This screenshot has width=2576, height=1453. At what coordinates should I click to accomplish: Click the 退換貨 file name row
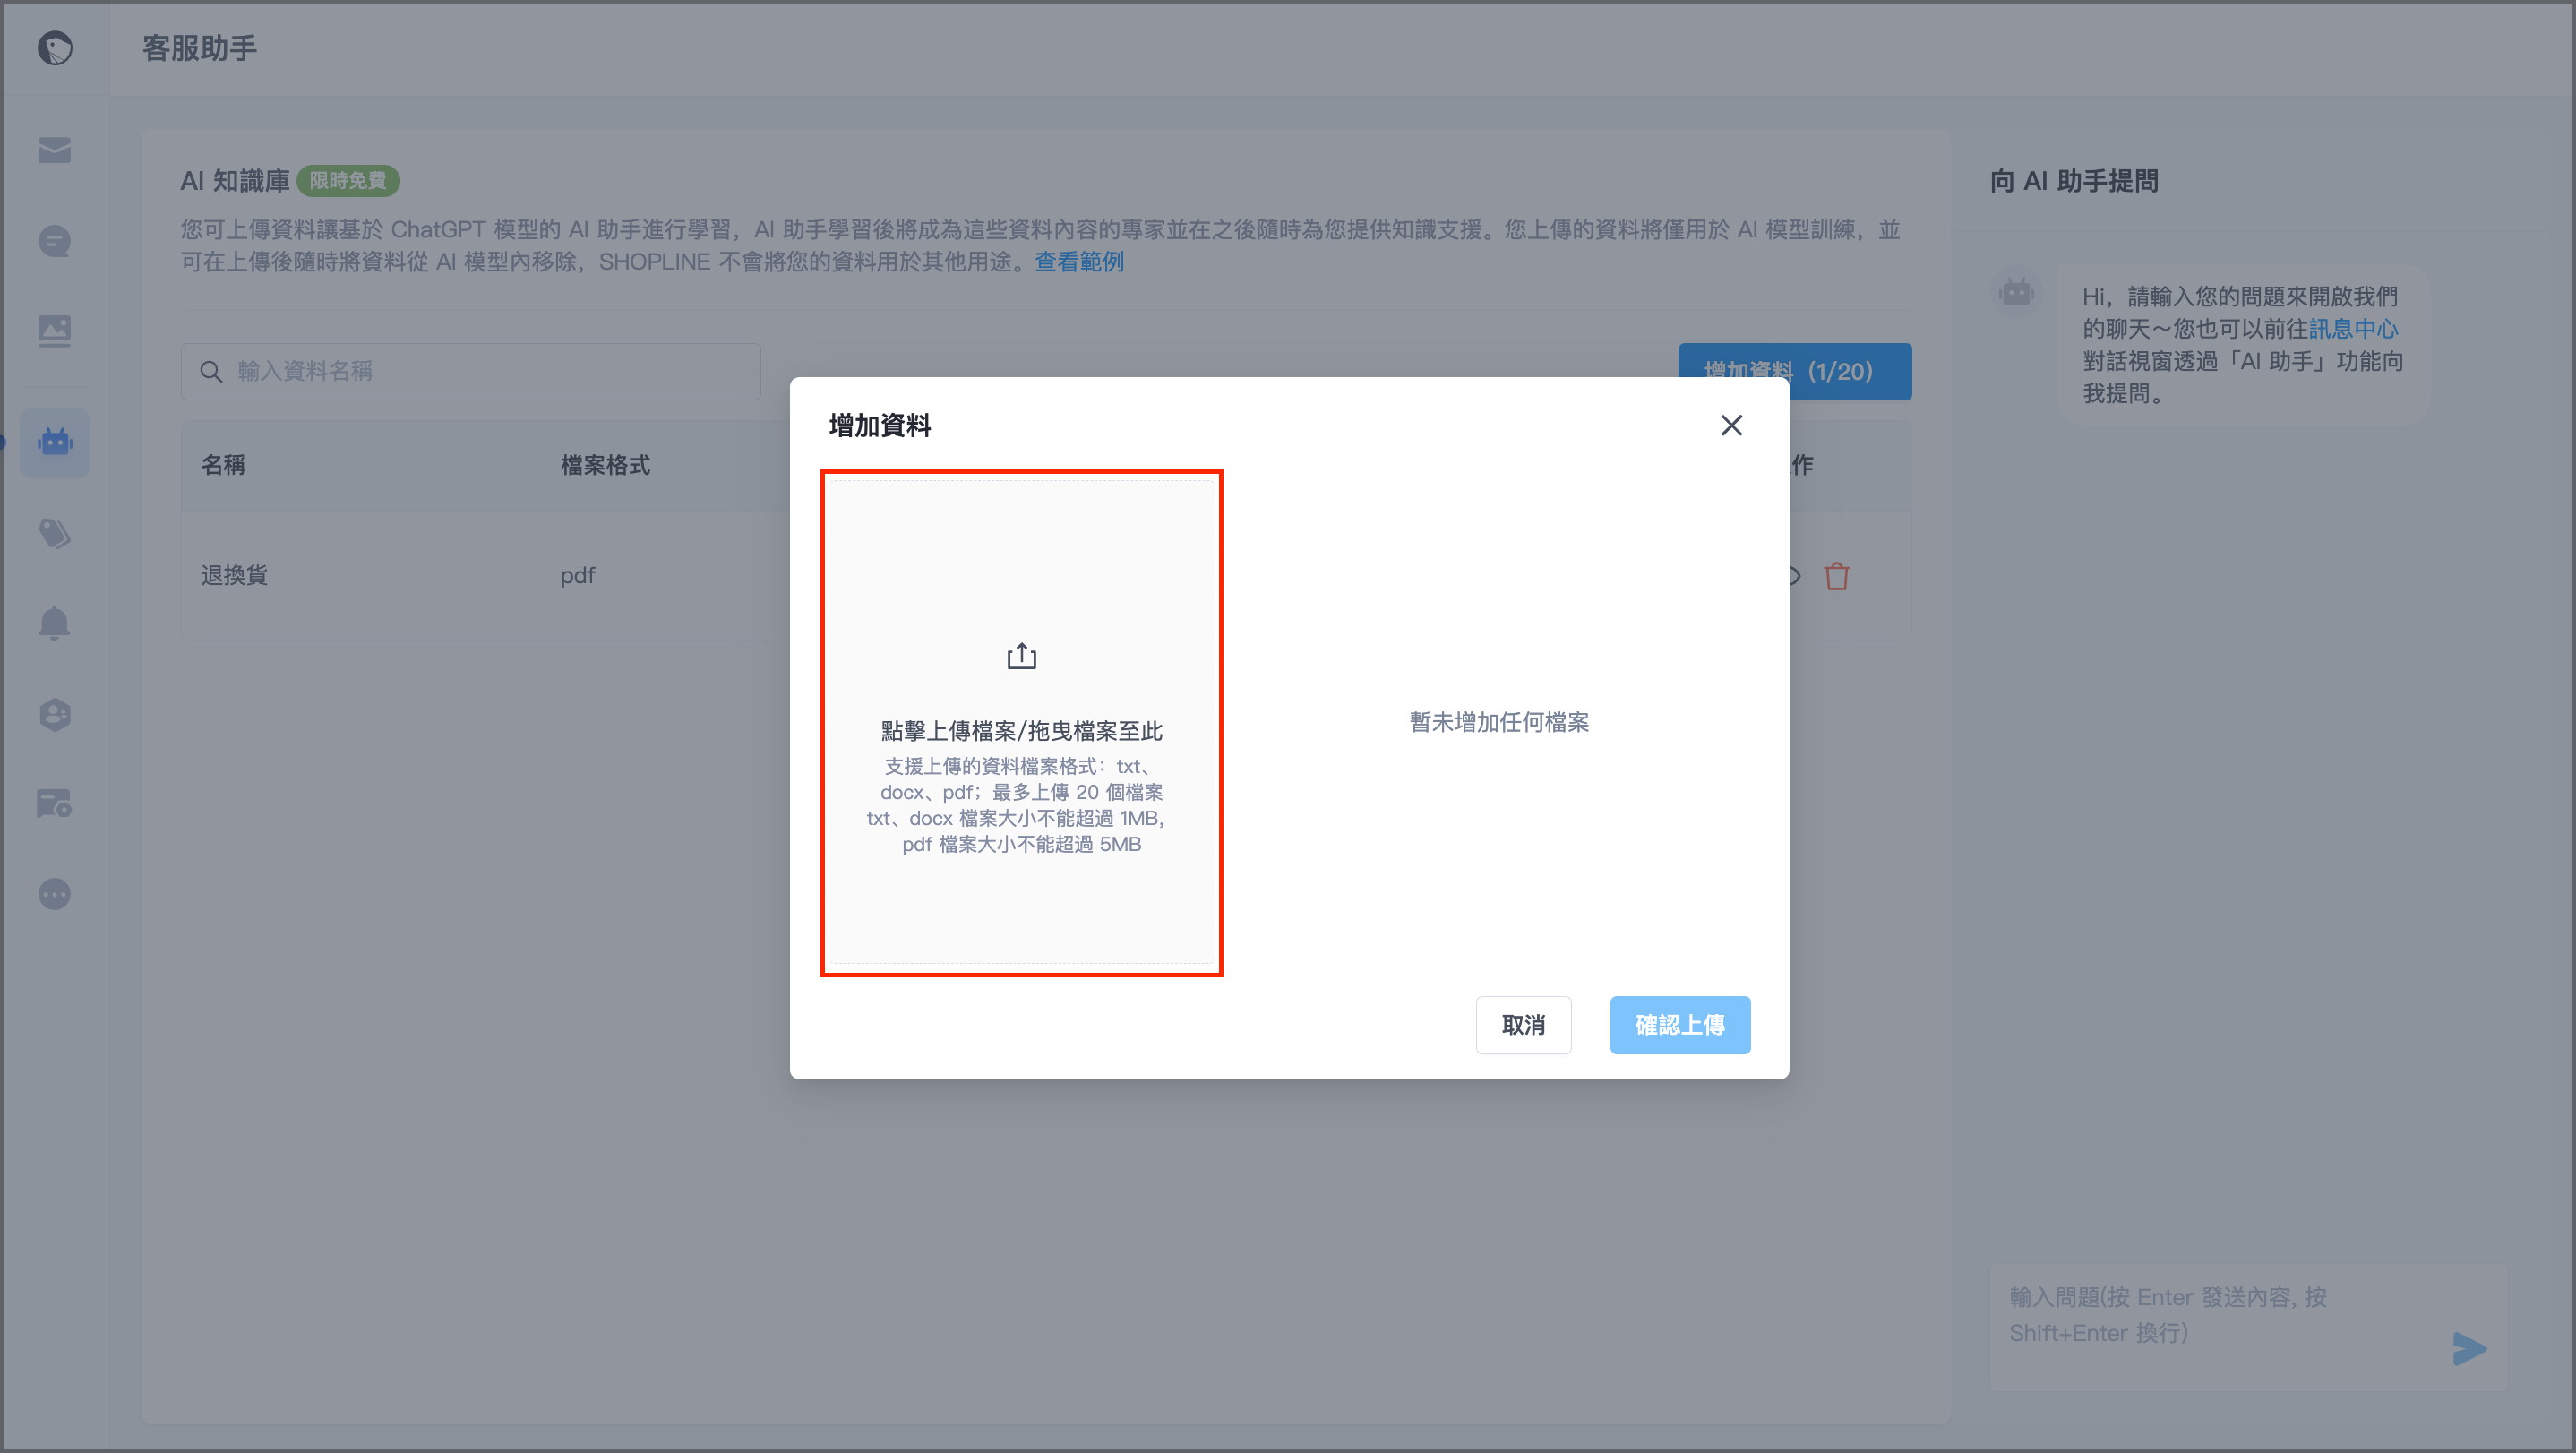click(x=234, y=576)
